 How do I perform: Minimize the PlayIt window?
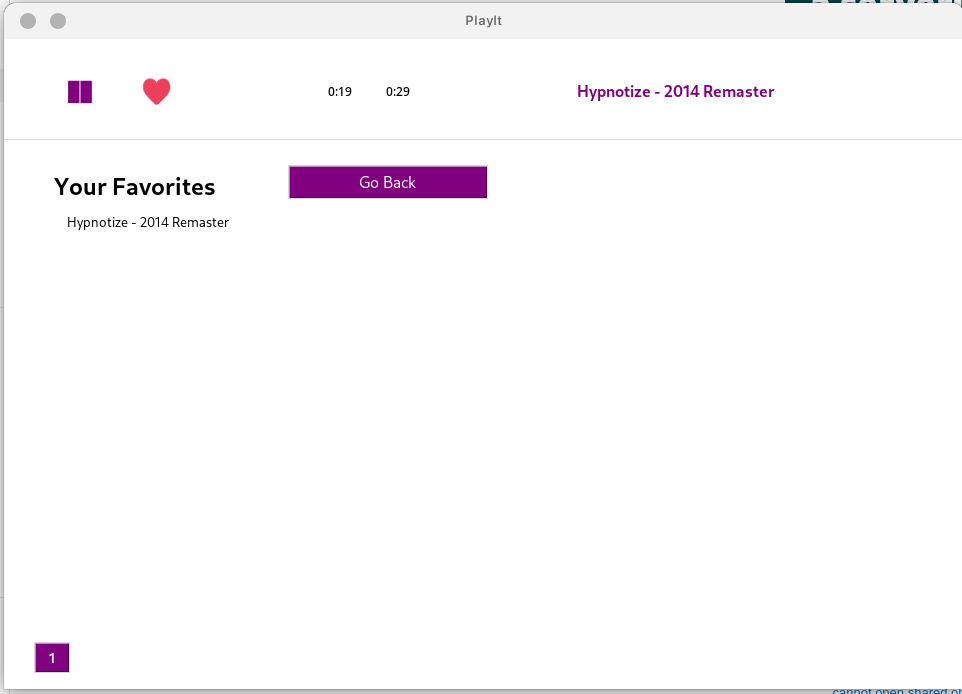pos(57,20)
